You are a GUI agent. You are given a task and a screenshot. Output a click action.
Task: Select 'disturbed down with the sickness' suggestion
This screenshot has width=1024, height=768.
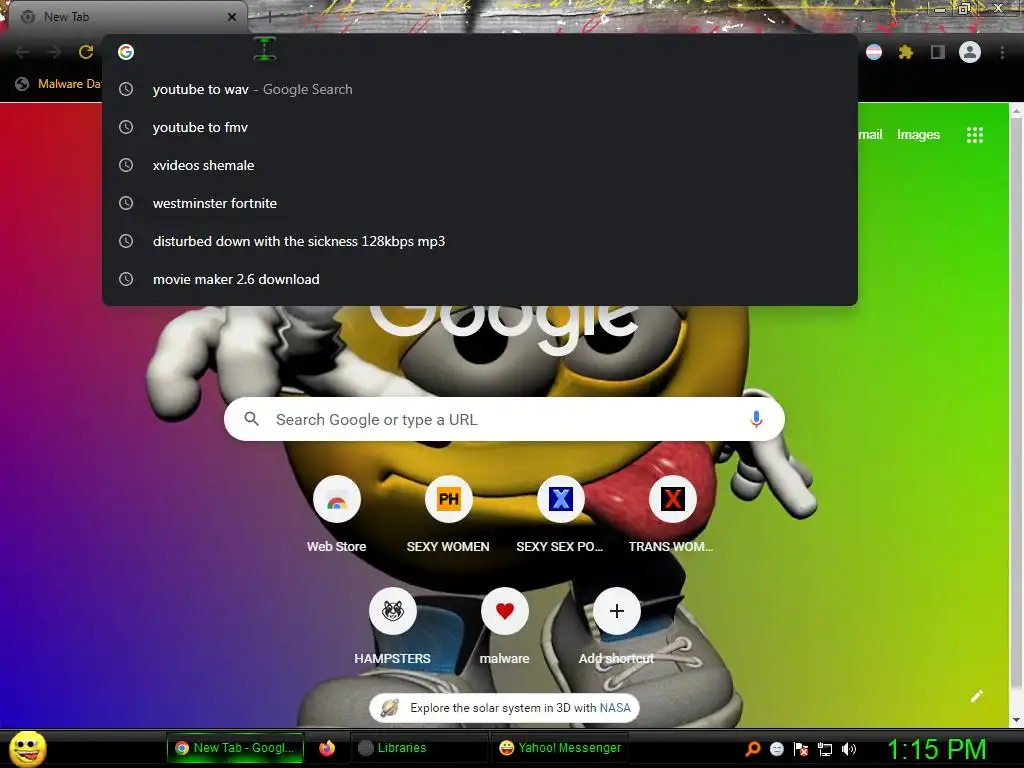(x=480, y=241)
